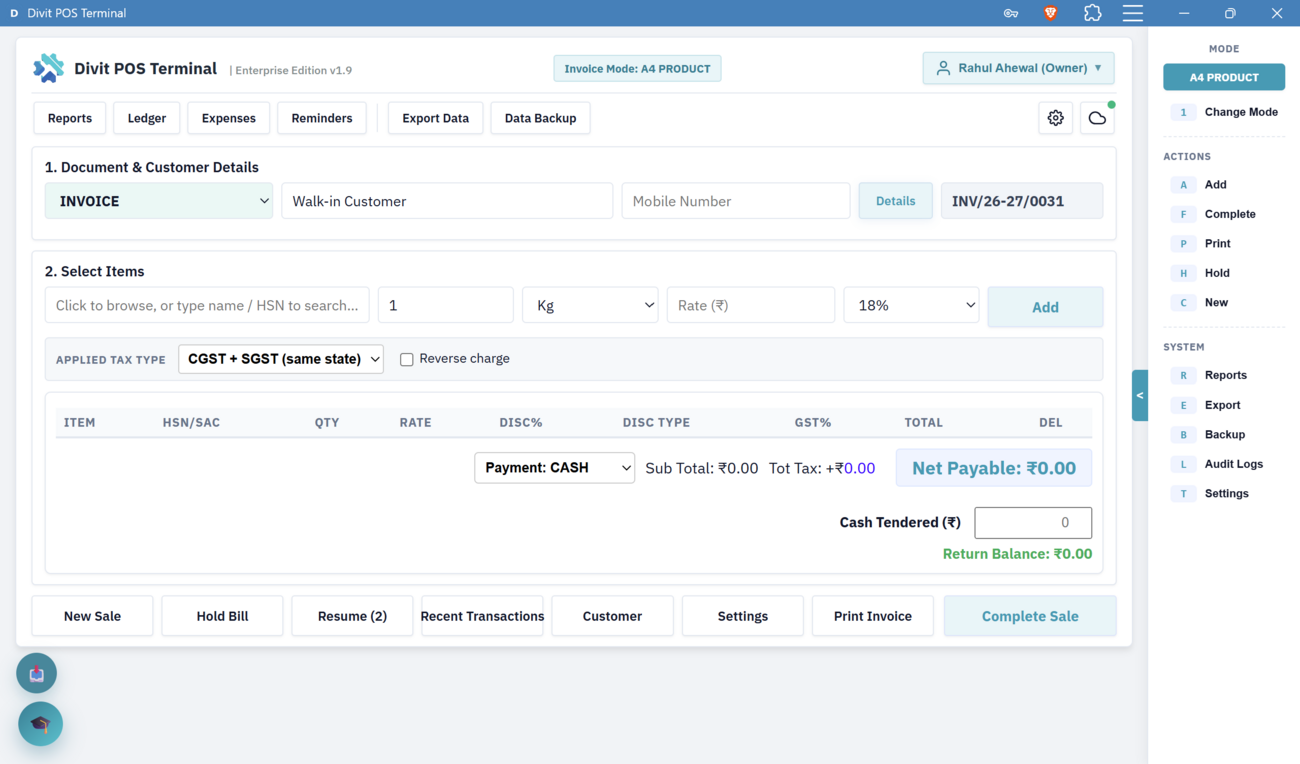The height and width of the screenshot is (764, 1300).
Task: Open the graduation cap tutorial icon
Action: 41,724
